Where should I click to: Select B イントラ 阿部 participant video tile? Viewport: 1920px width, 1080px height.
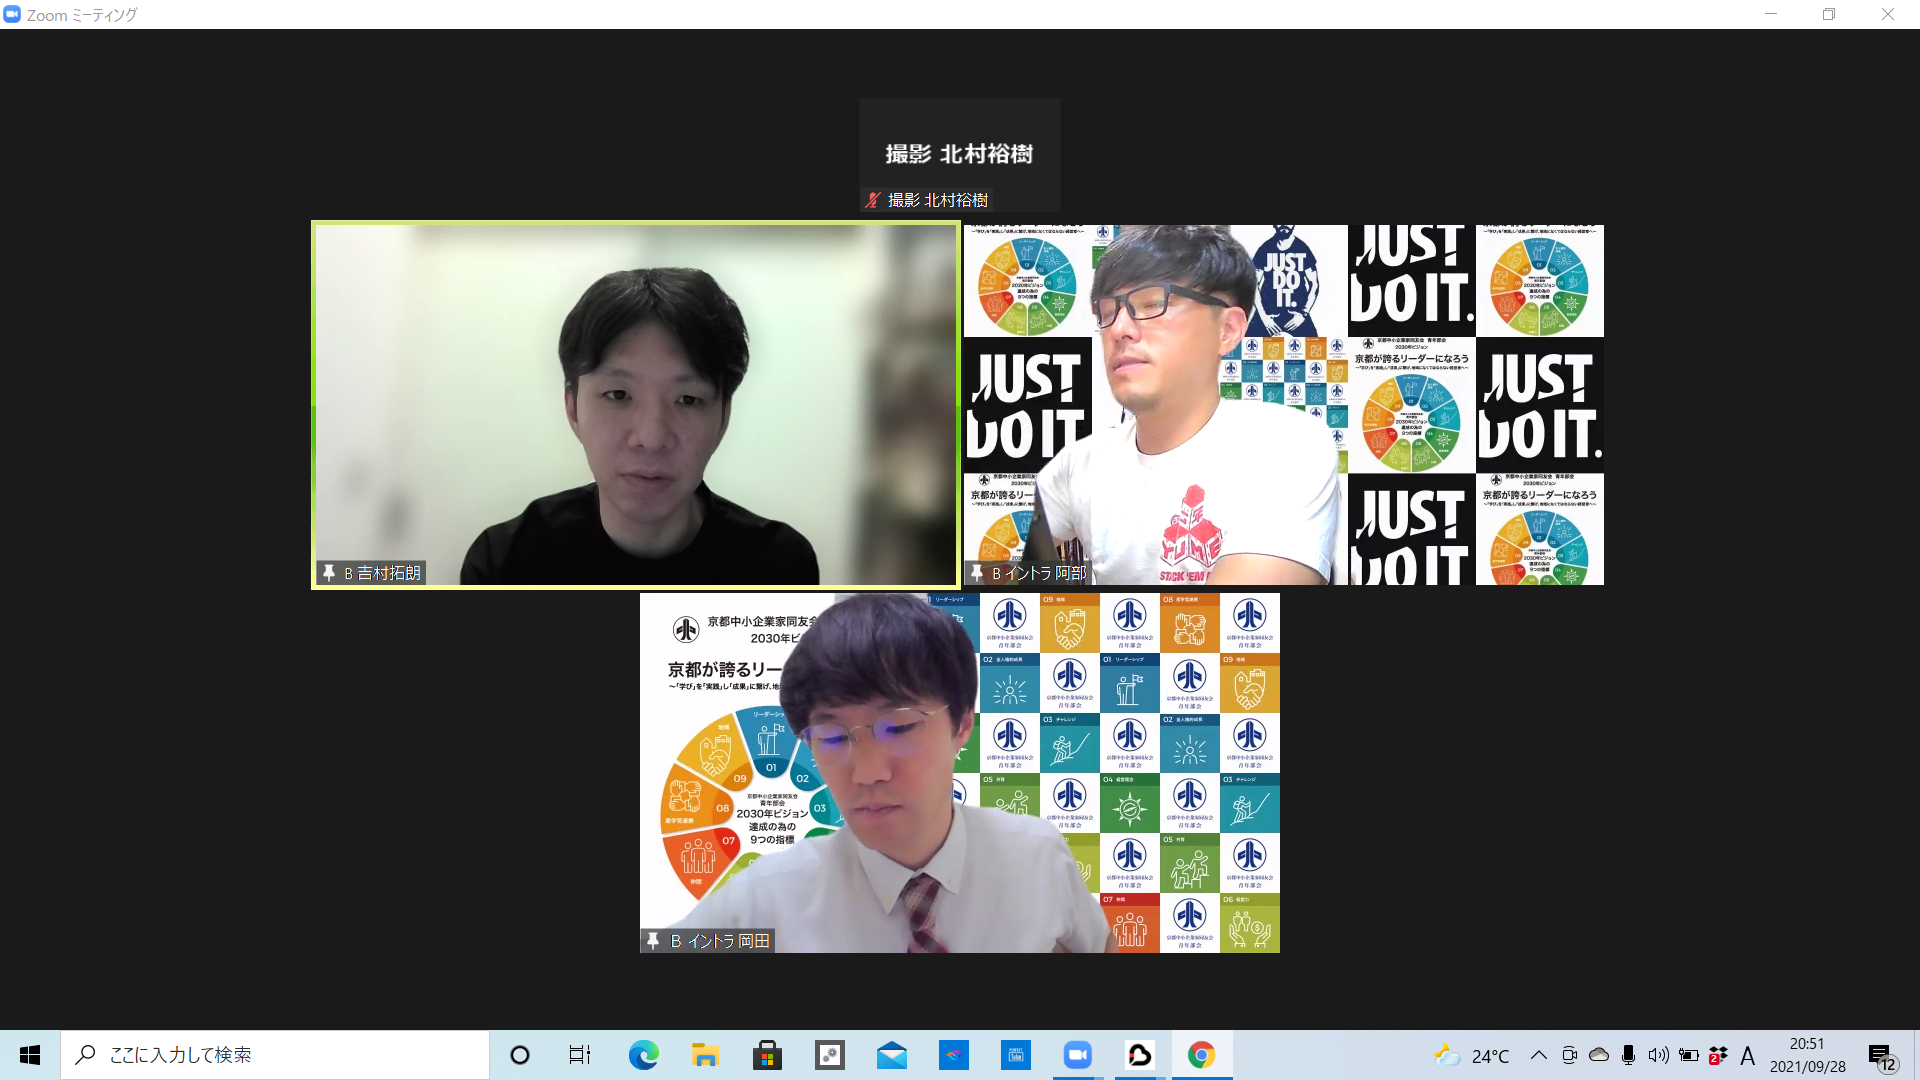pos(1283,404)
